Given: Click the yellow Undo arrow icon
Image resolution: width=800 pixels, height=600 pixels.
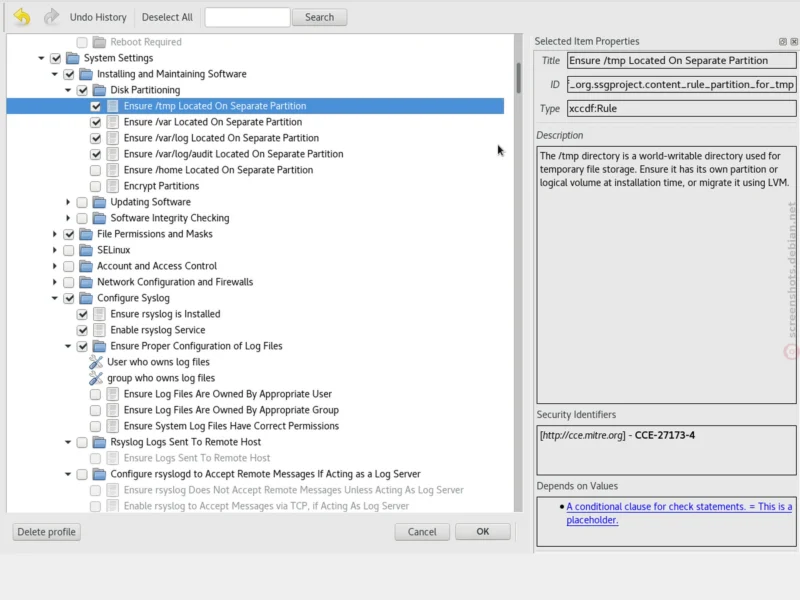Looking at the screenshot, I should tap(22, 17).
